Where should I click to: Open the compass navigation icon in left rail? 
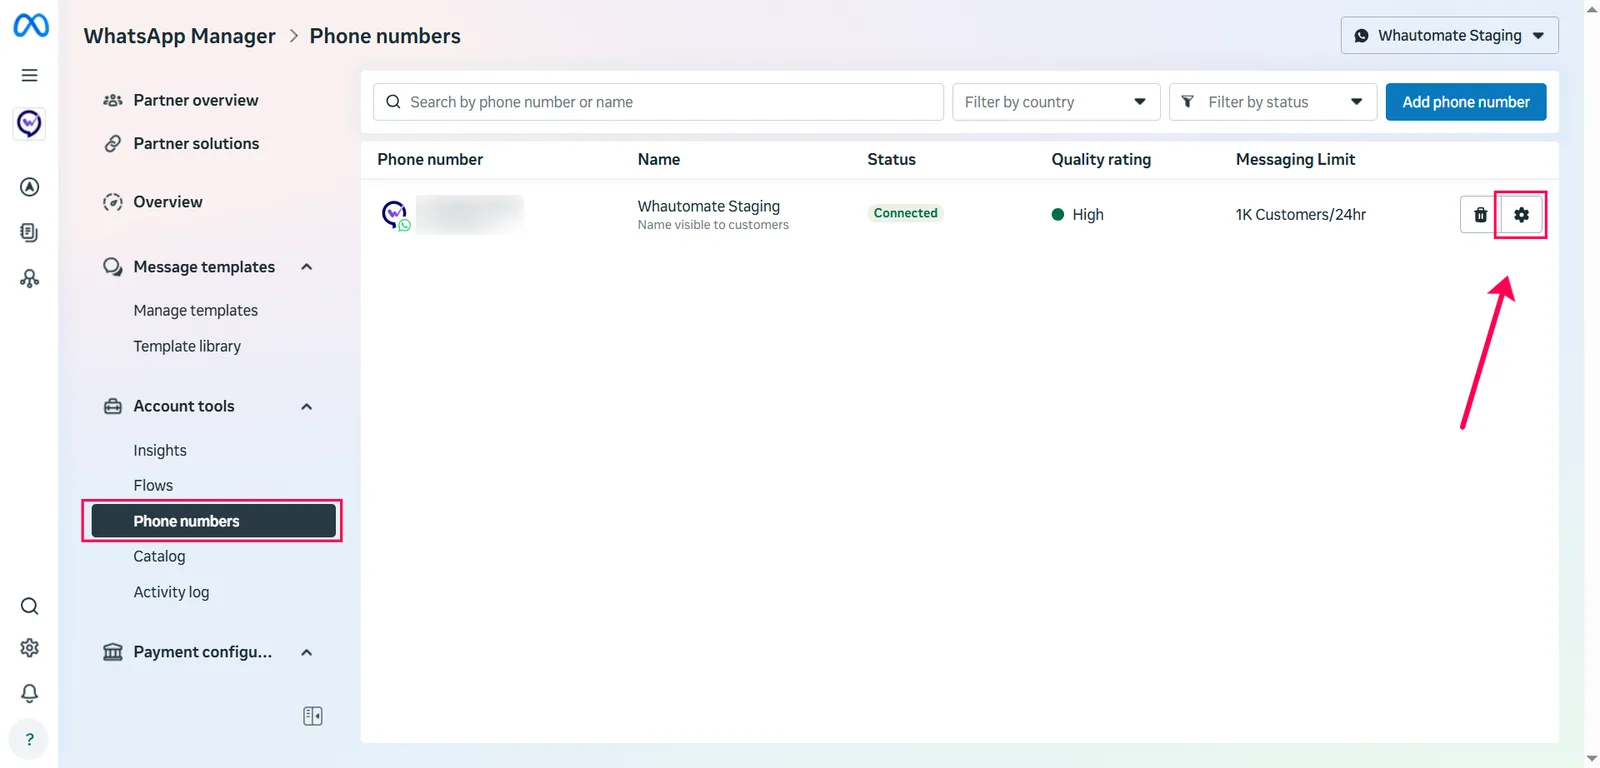pyautogui.click(x=29, y=187)
